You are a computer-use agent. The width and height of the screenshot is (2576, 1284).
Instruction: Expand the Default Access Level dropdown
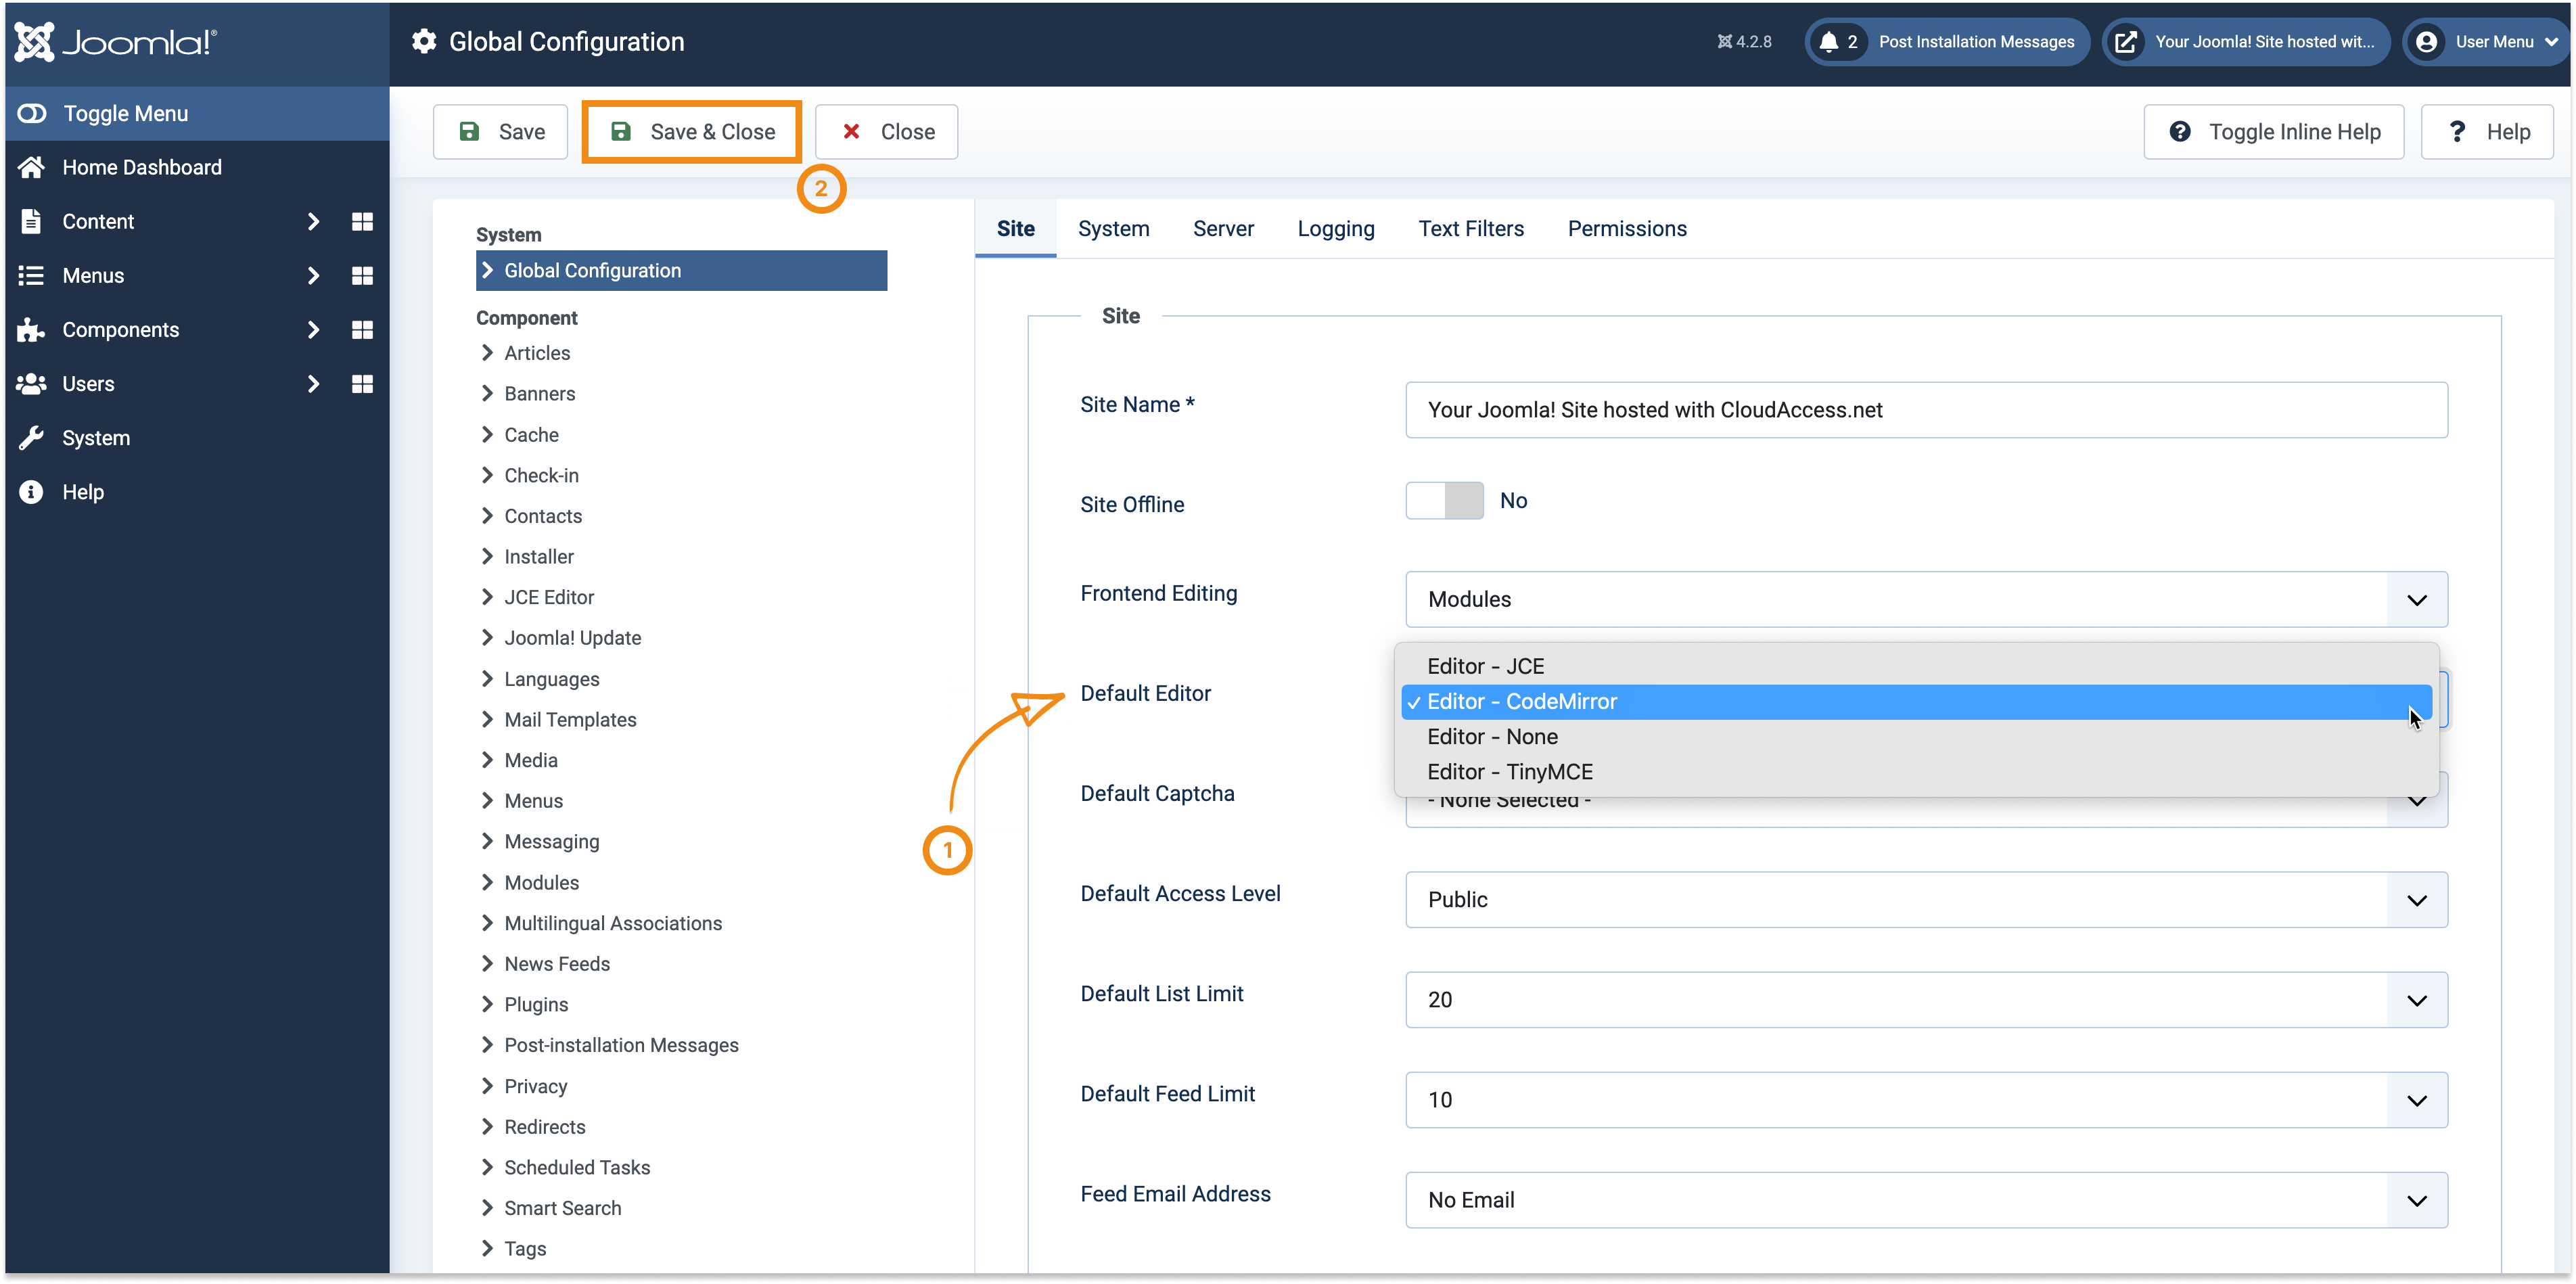coord(1926,900)
